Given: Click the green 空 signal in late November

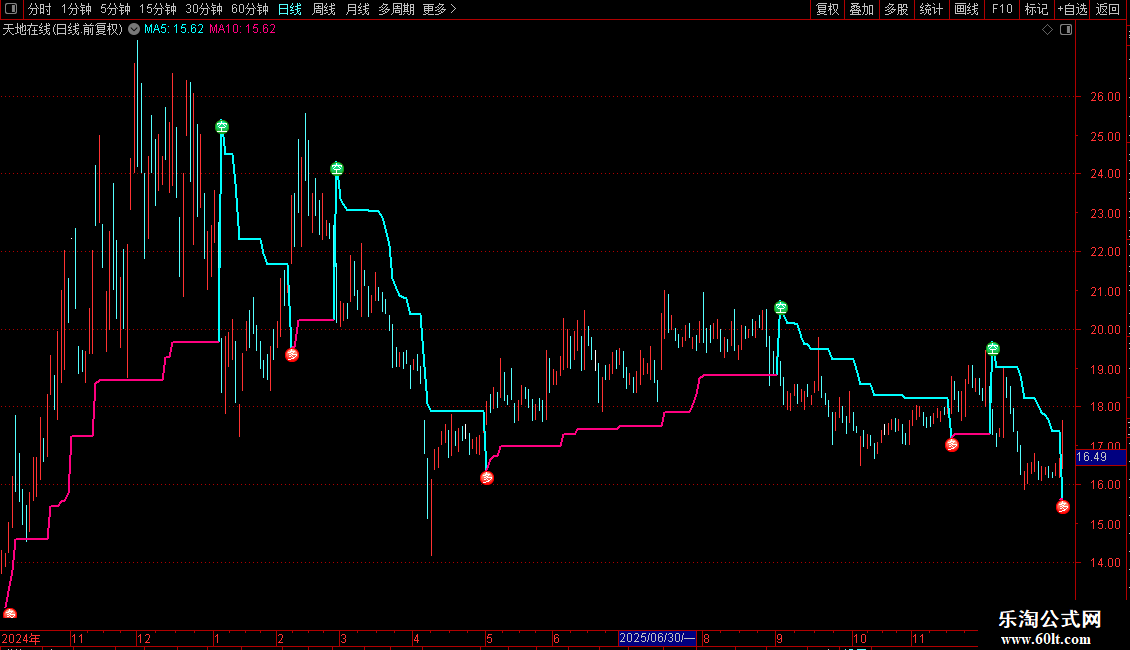Looking at the screenshot, I should [992, 349].
